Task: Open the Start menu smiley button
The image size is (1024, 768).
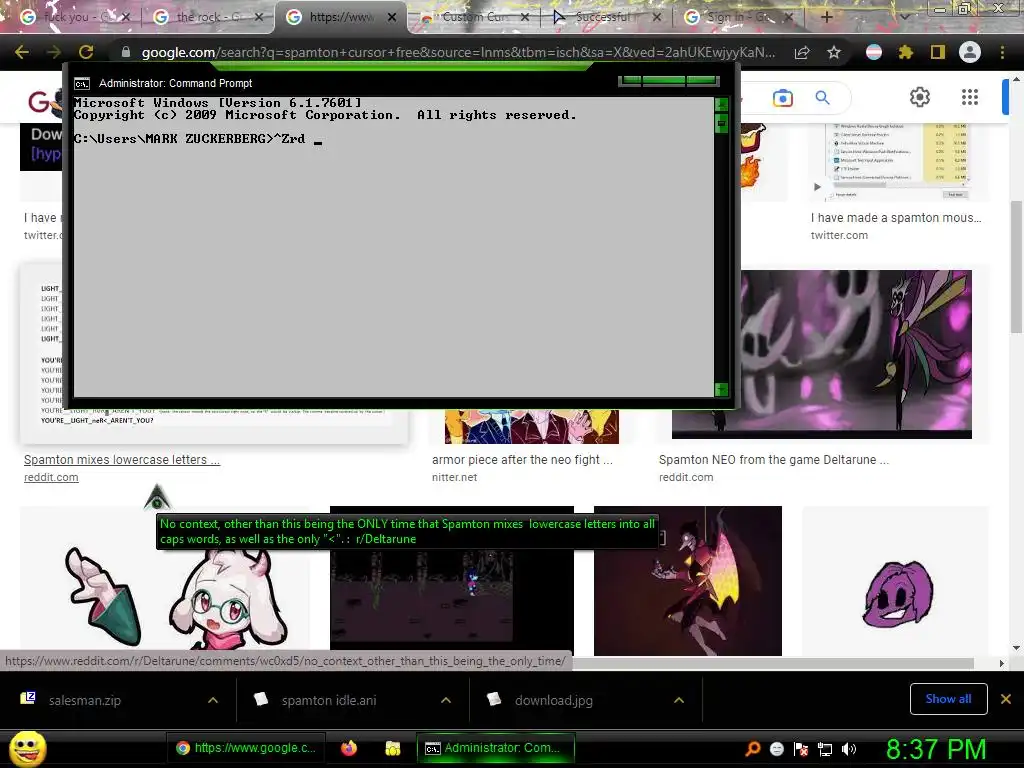Action: [x=27, y=748]
